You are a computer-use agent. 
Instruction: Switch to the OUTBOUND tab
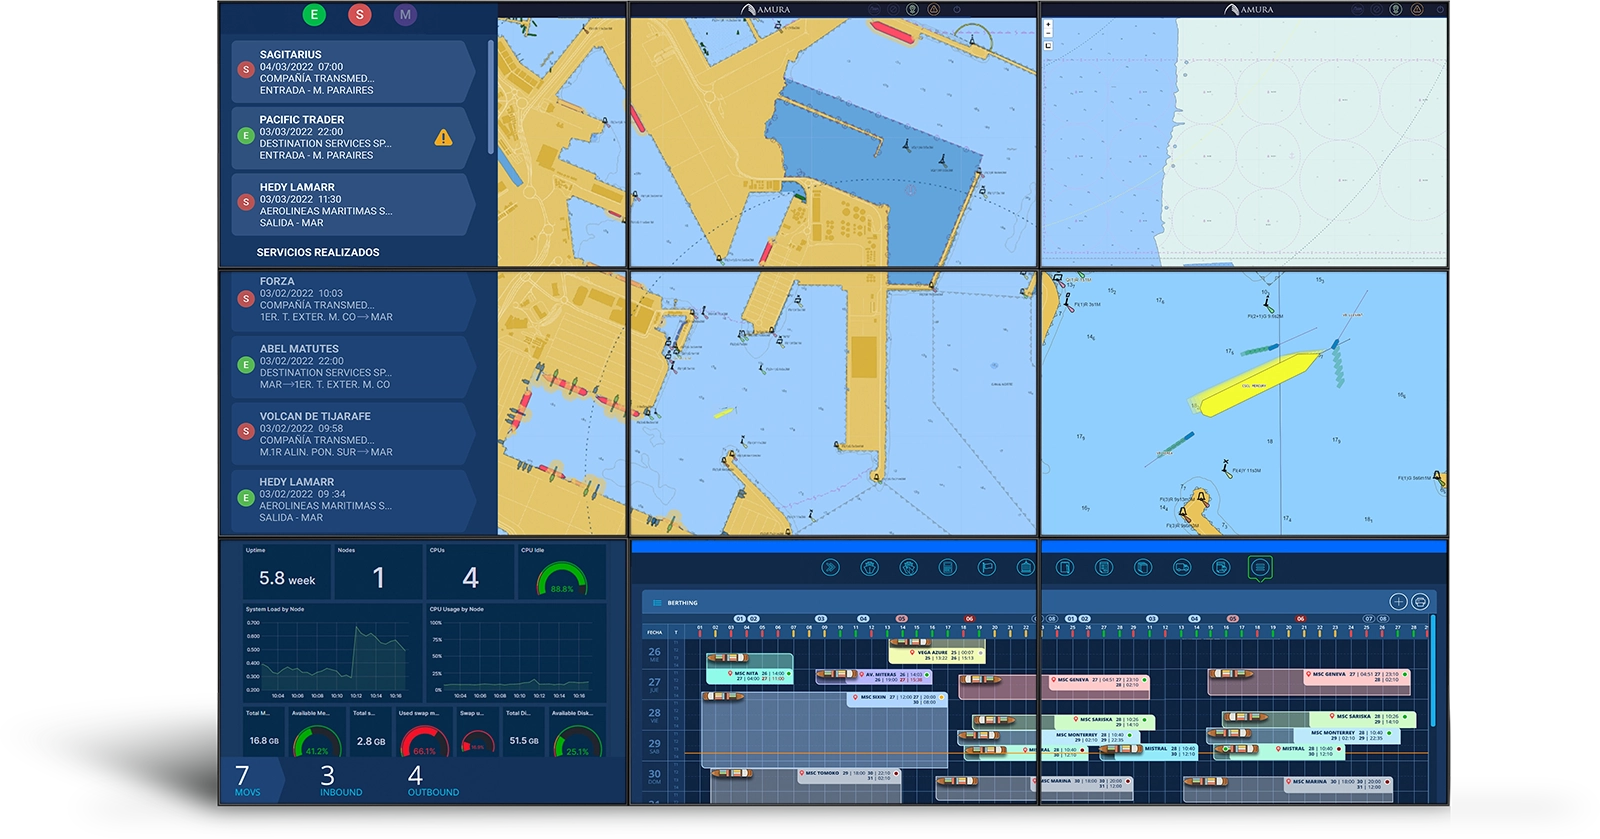tap(432, 781)
